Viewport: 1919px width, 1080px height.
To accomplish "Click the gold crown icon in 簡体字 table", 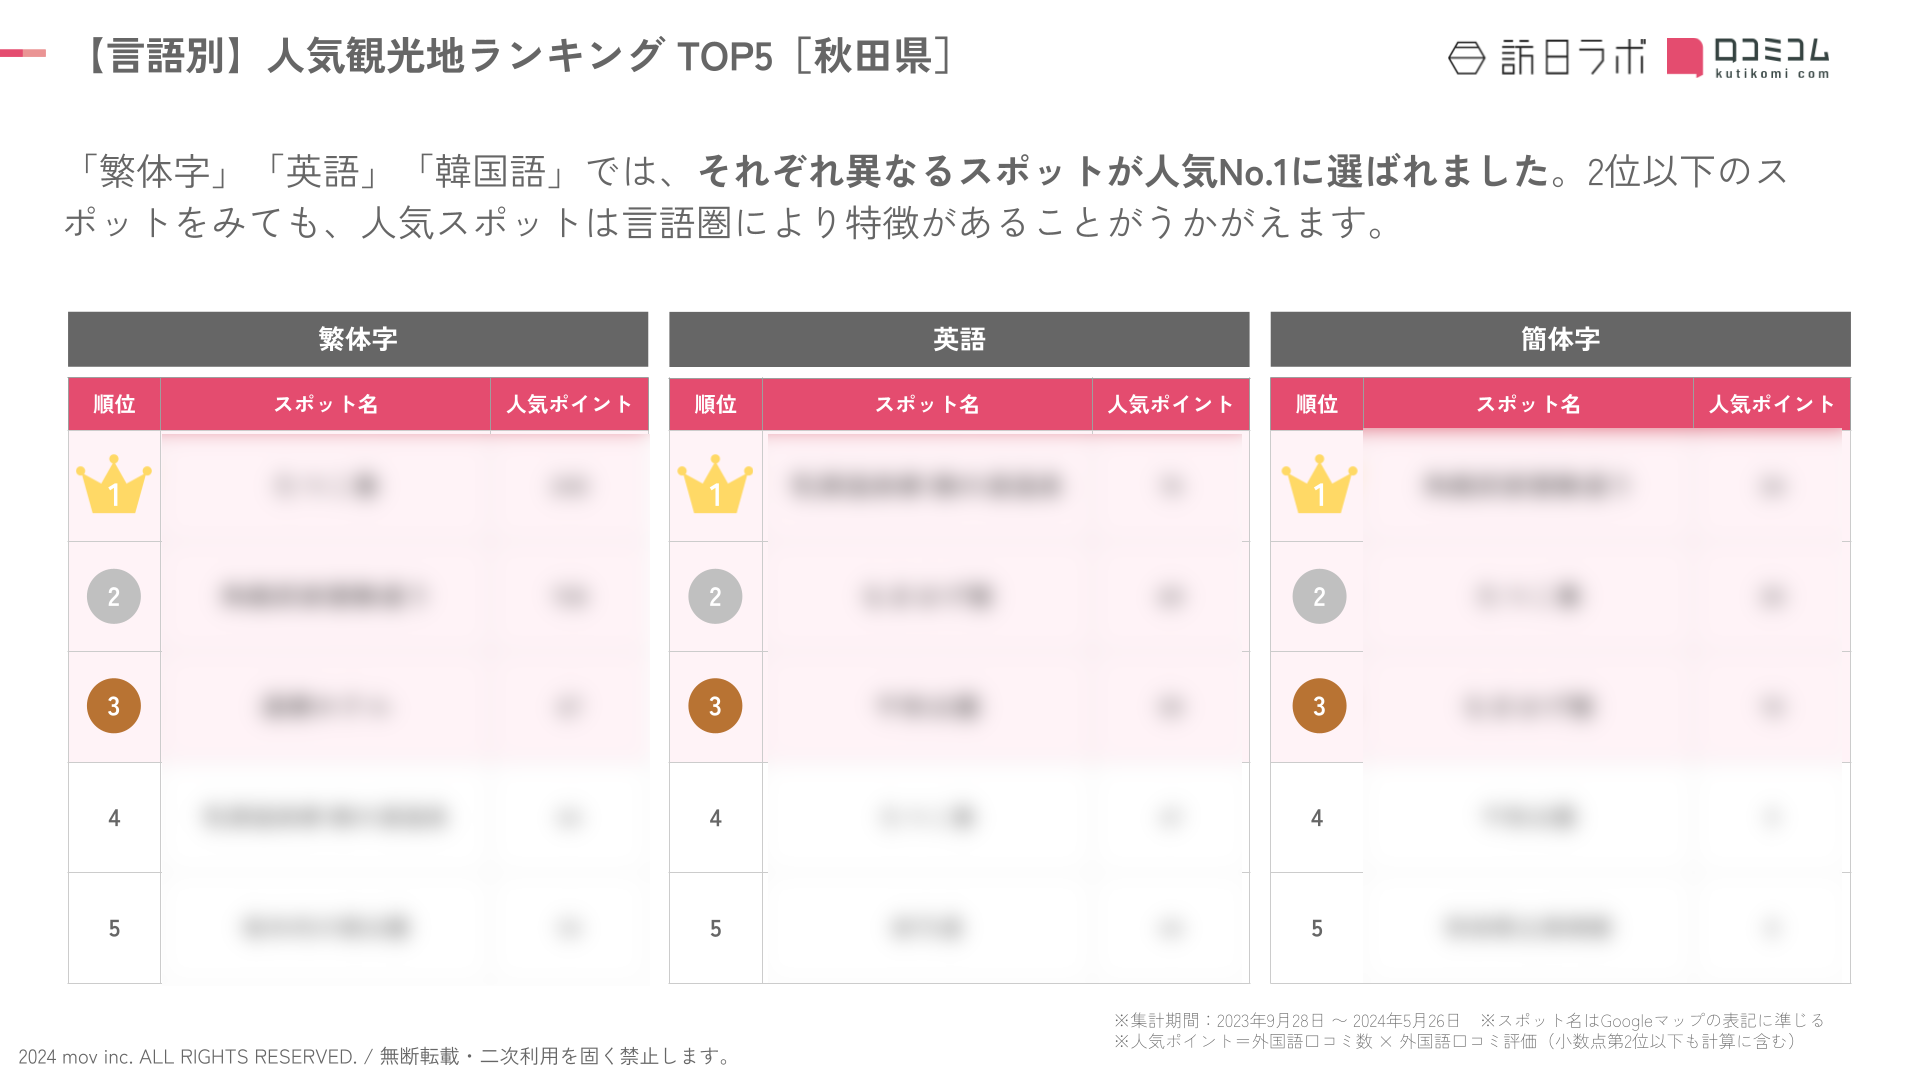I will click(x=1319, y=486).
